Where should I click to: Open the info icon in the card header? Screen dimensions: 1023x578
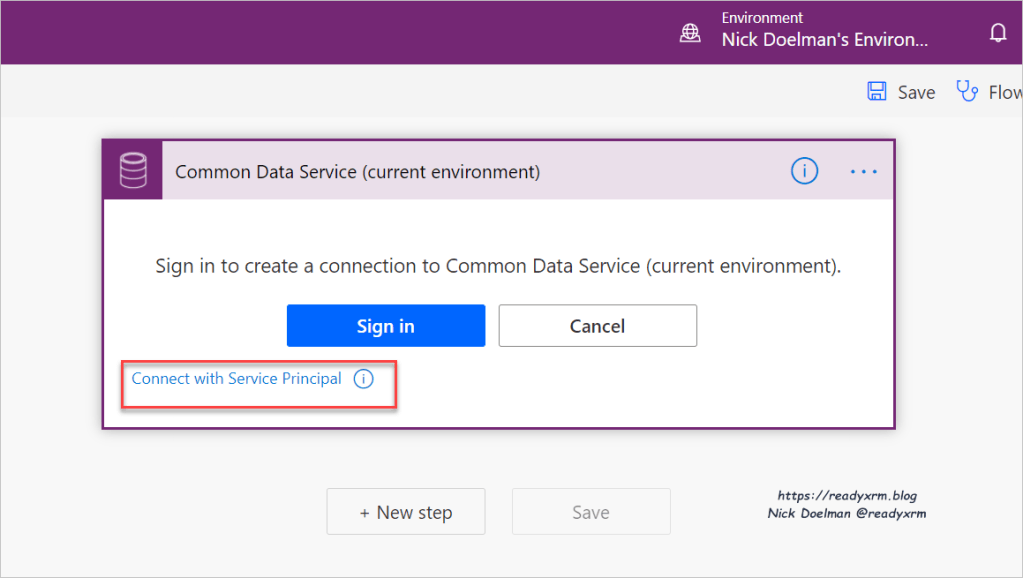pyautogui.click(x=804, y=171)
